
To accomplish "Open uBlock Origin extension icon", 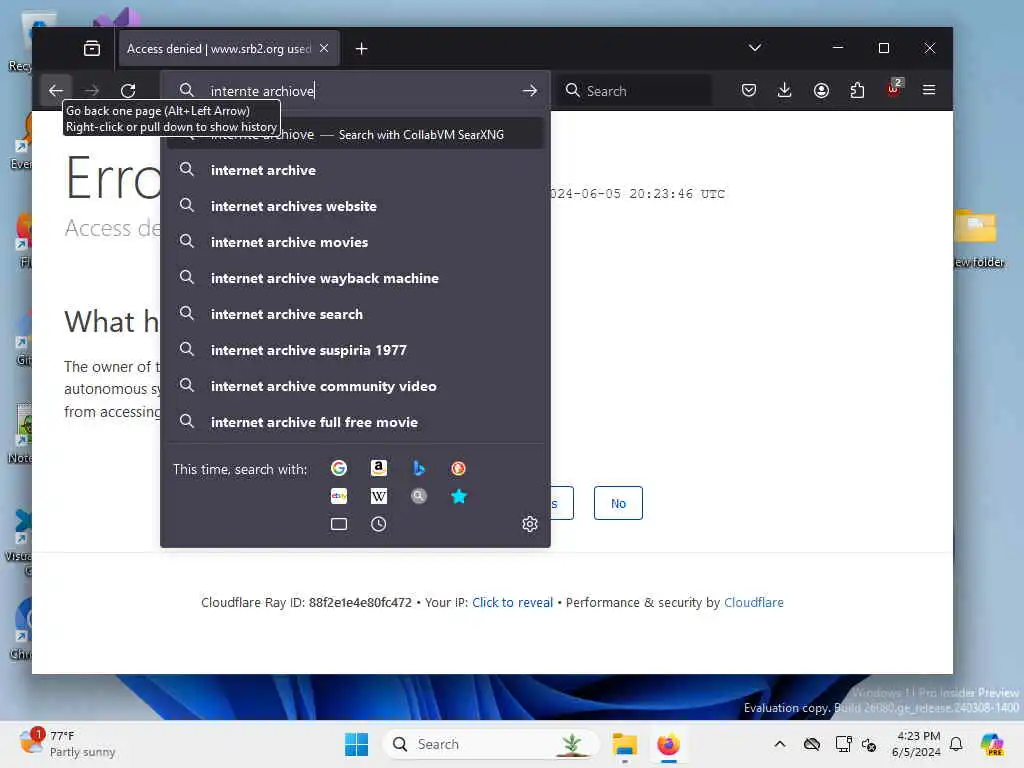I will [893, 89].
